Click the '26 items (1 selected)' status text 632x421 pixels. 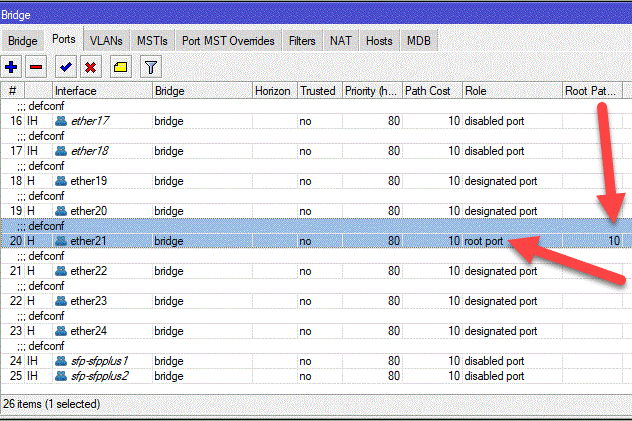point(52,404)
